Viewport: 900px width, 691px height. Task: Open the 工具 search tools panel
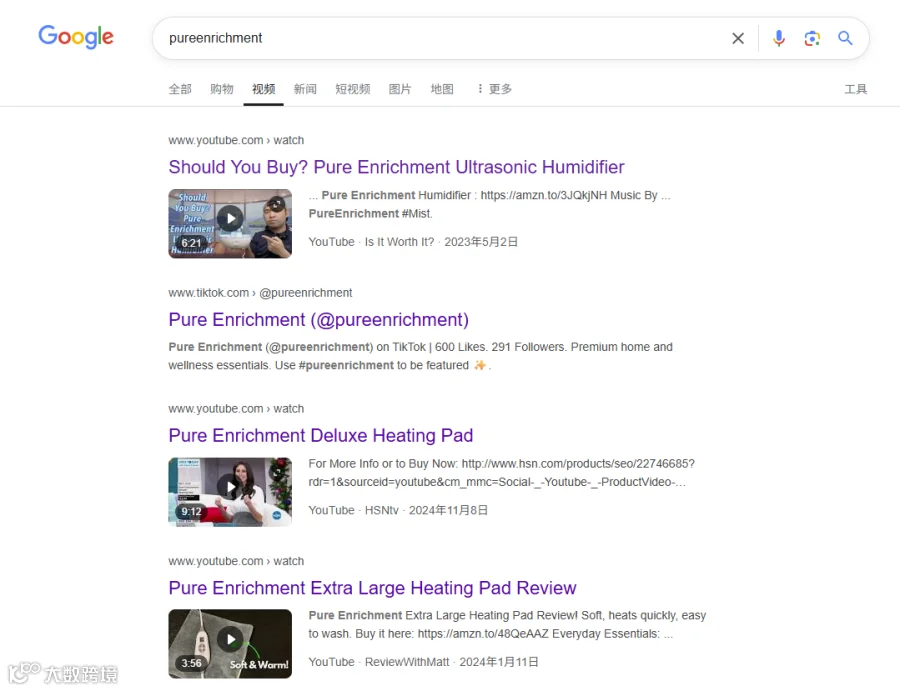click(855, 89)
